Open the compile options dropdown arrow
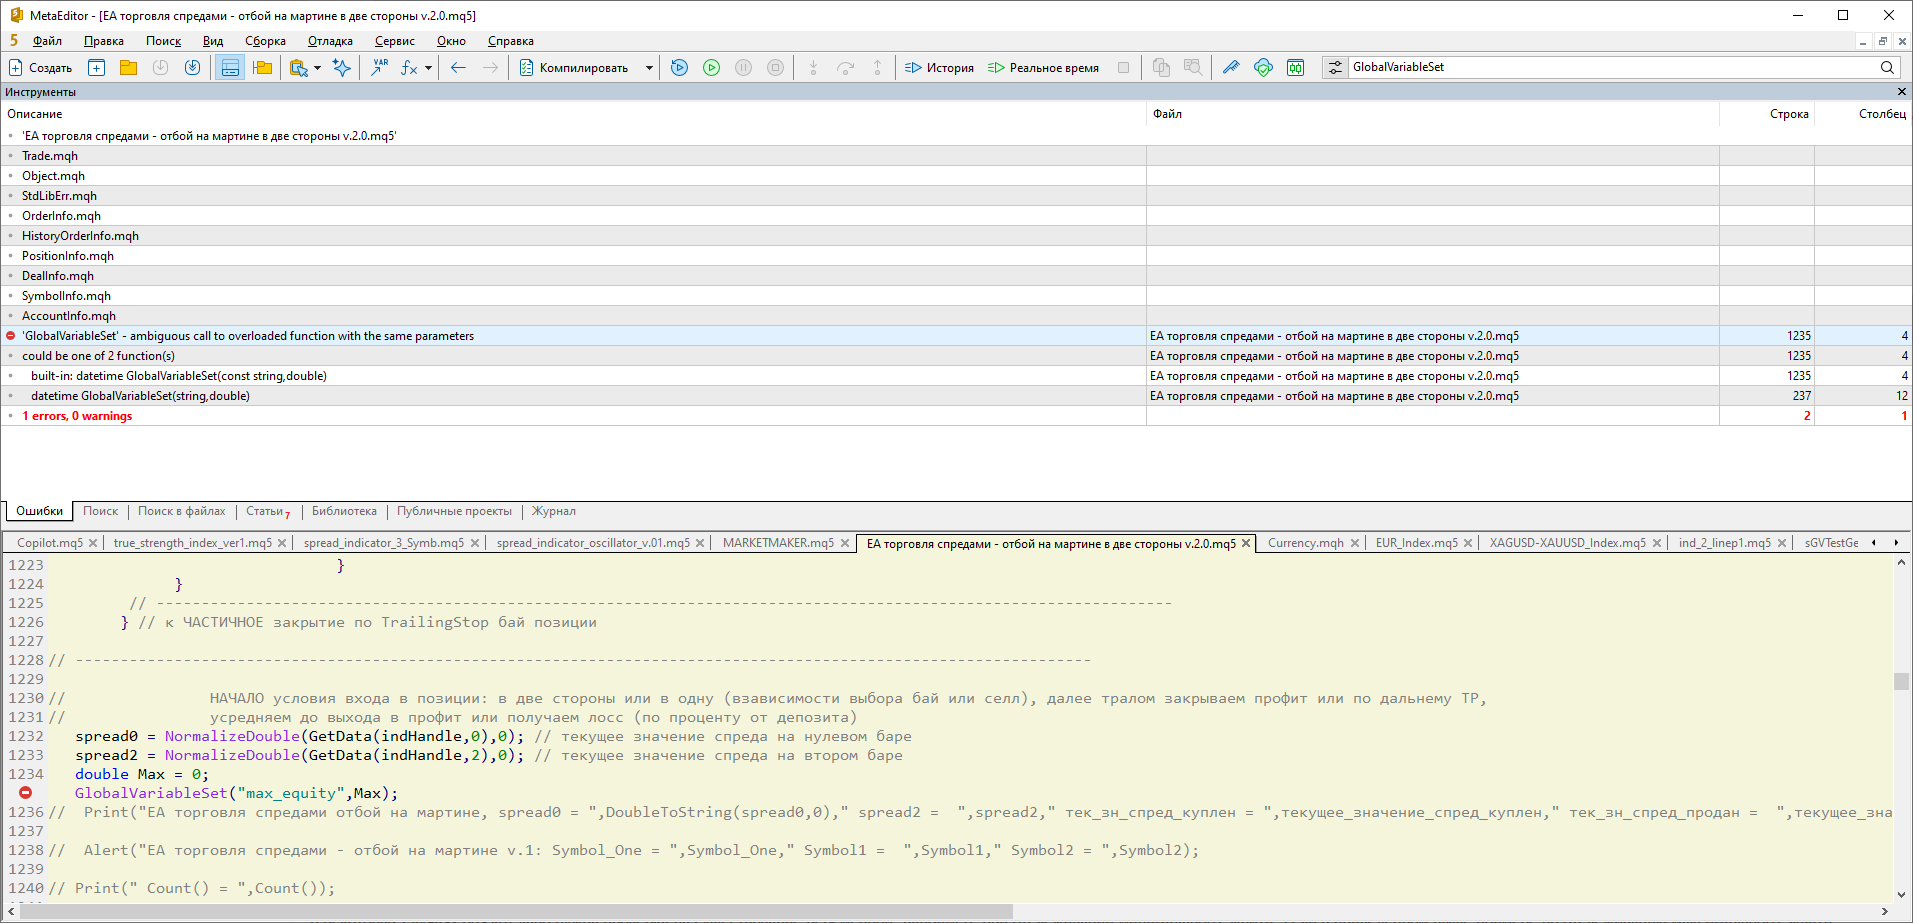The image size is (1913, 923). pos(649,67)
